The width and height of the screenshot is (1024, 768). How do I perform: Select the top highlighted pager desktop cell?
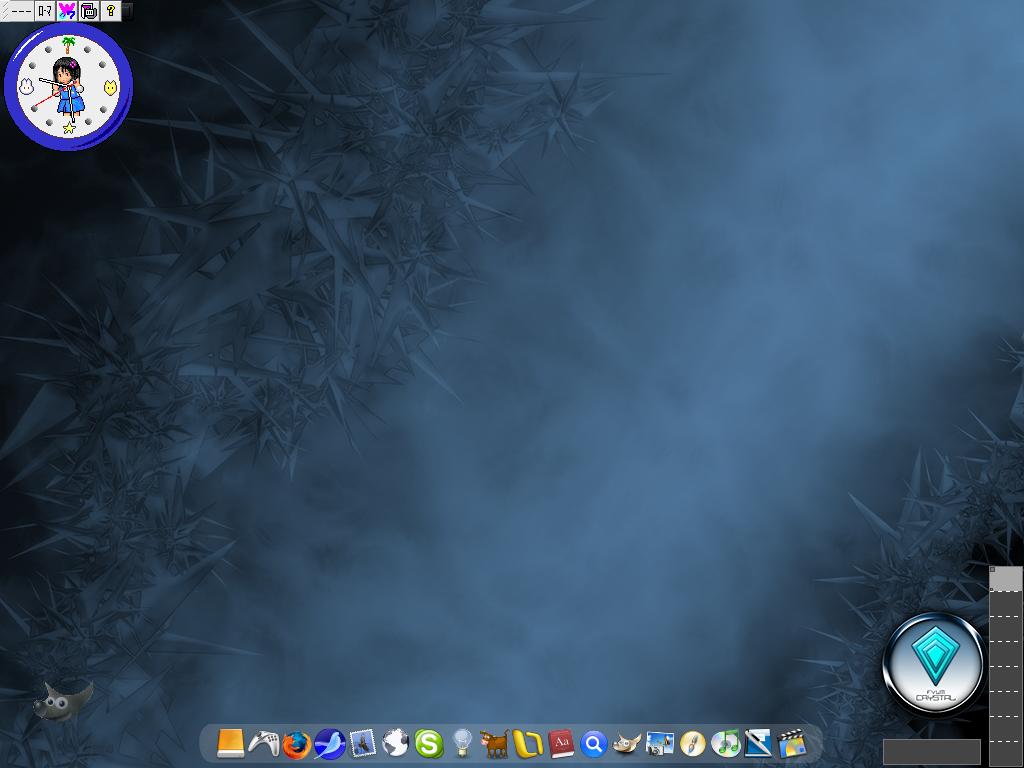click(1006, 579)
